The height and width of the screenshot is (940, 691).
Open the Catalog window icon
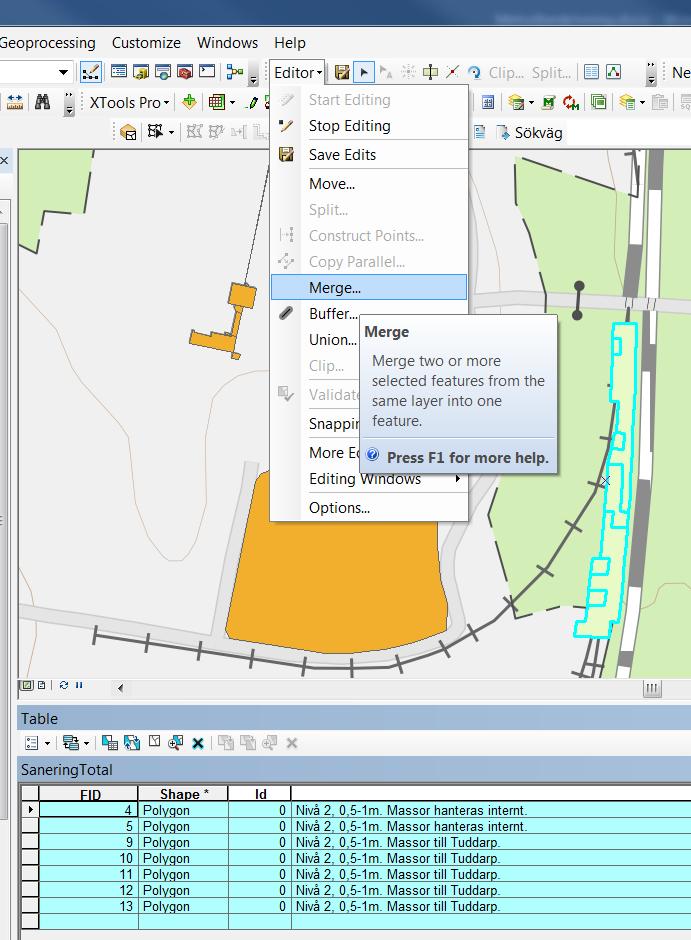141,72
